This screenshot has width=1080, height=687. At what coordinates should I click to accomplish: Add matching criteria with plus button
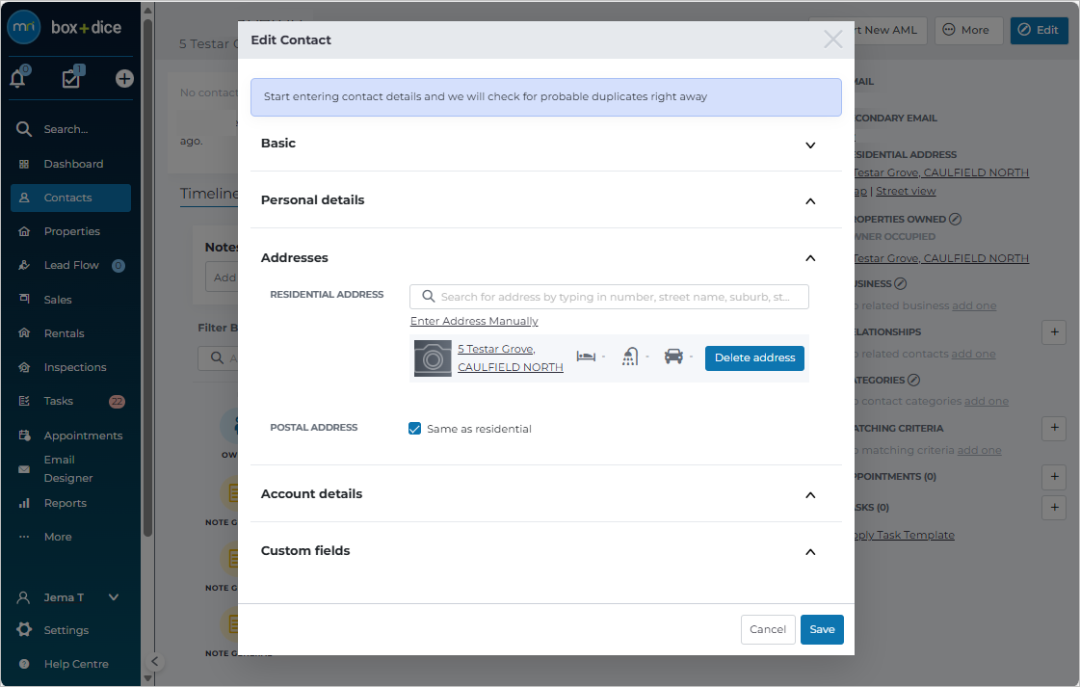point(1055,429)
